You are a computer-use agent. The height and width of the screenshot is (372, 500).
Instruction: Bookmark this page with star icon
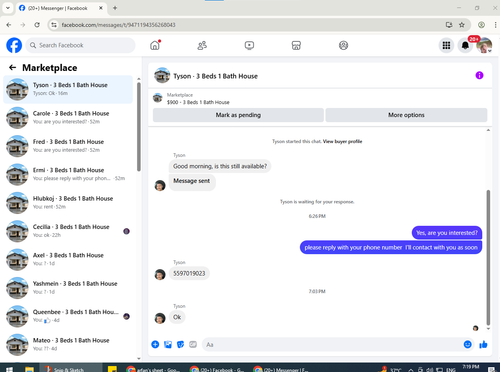(462, 25)
